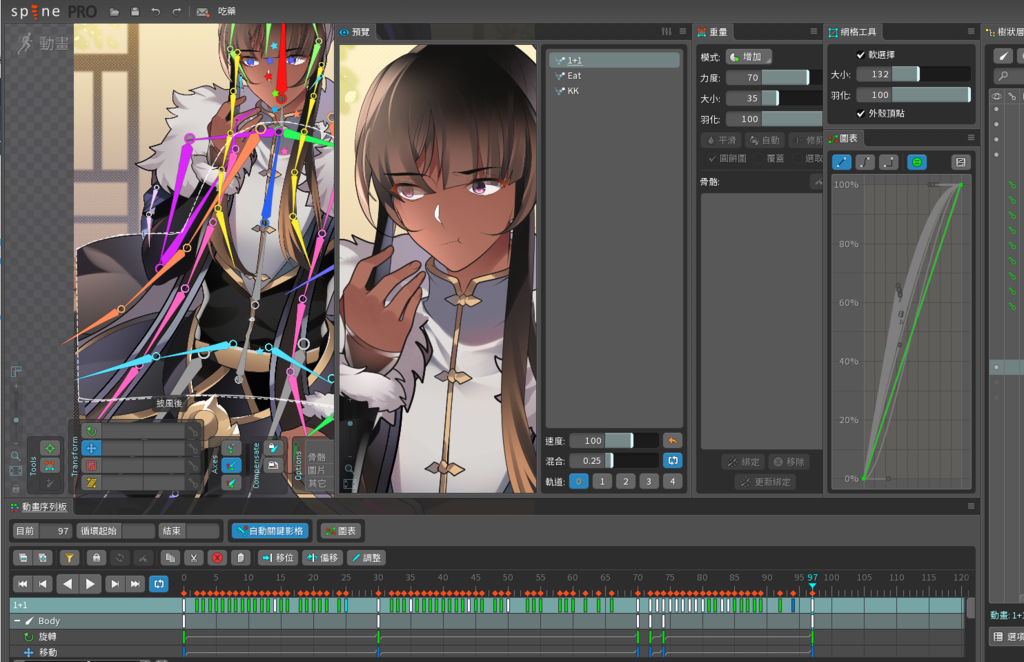Select the Eat animation in preview list

coord(574,76)
